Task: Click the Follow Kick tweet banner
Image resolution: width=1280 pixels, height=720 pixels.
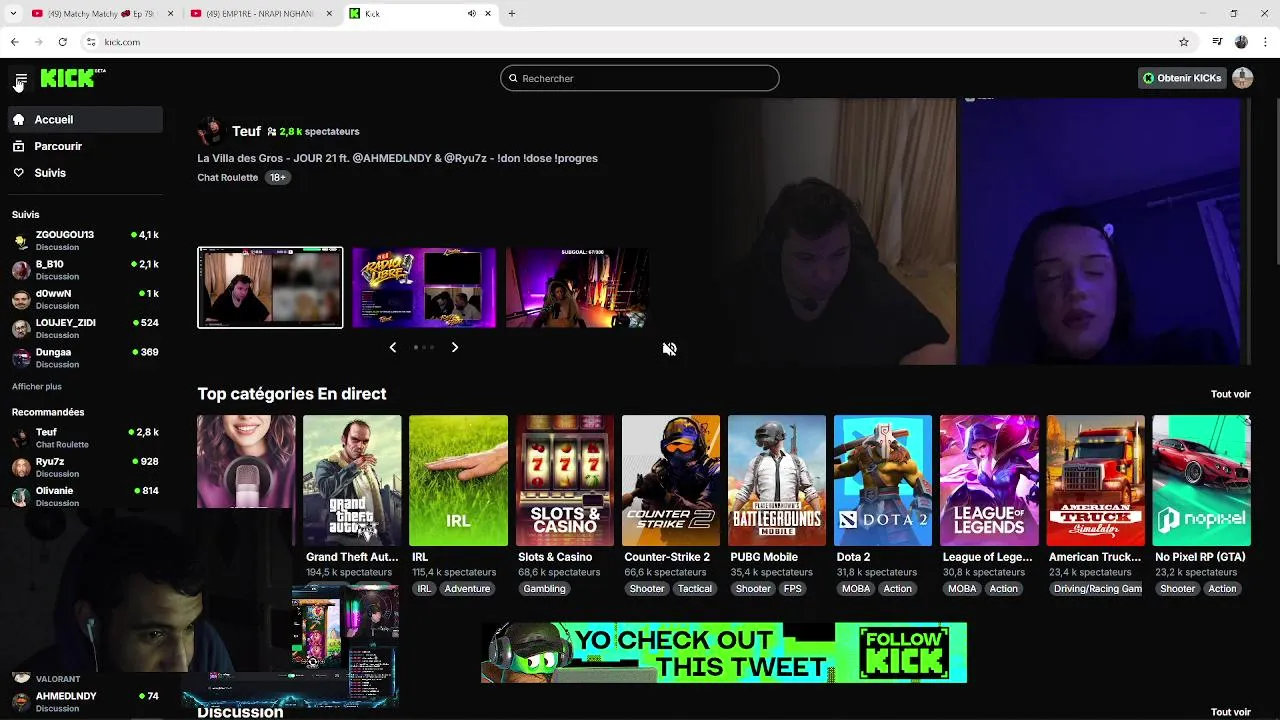Action: [x=724, y=652]
